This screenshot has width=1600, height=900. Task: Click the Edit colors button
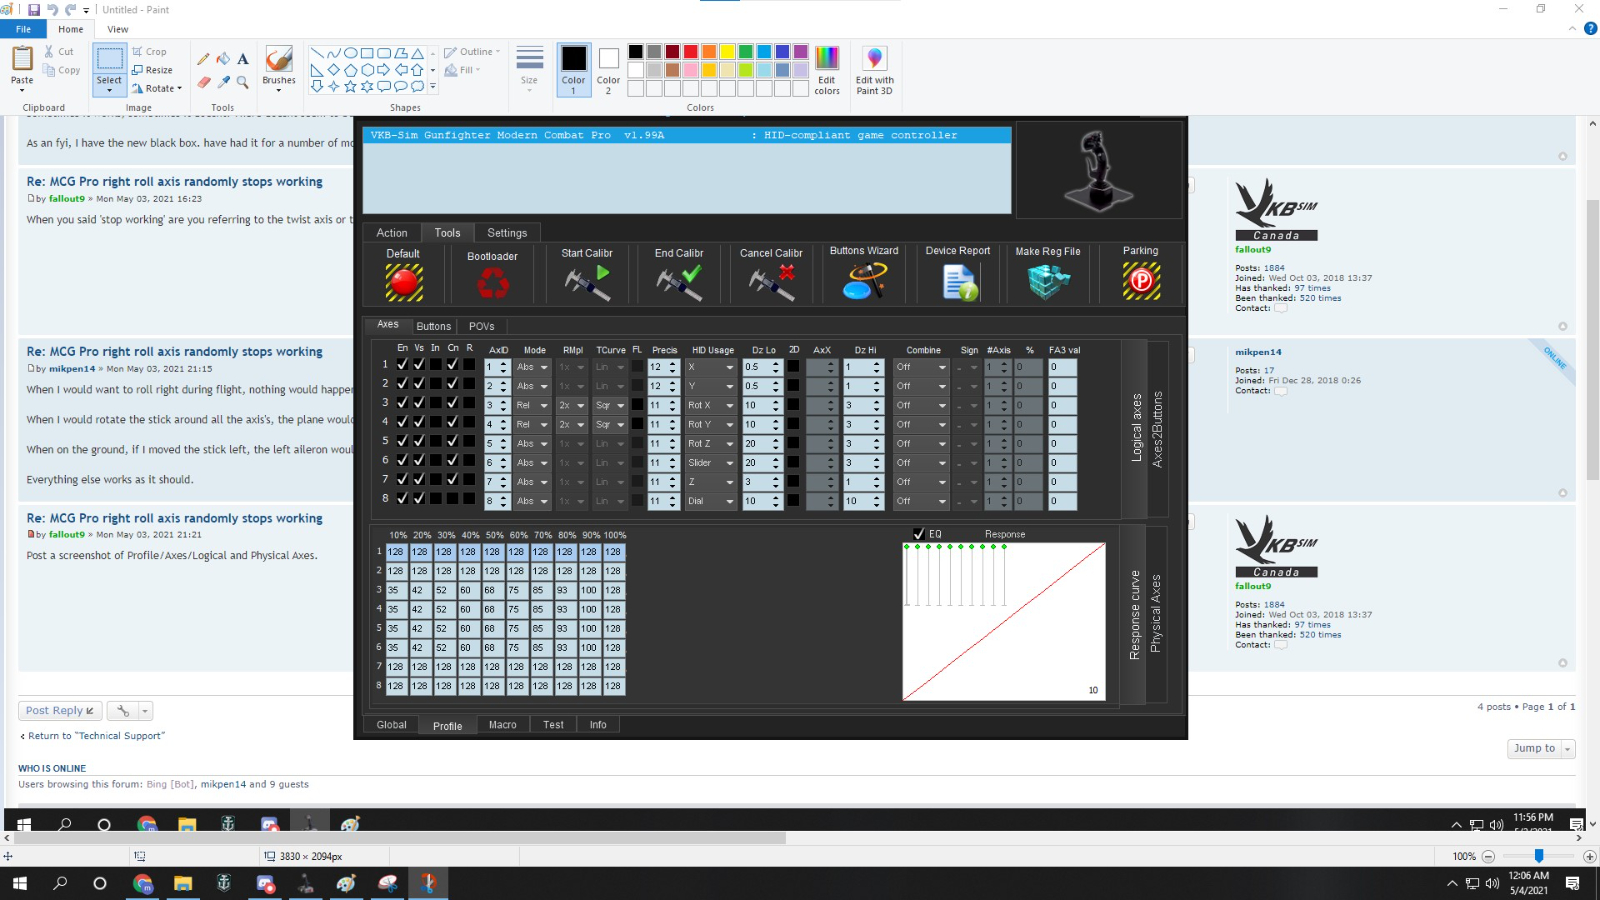click(x=827, y=70)
